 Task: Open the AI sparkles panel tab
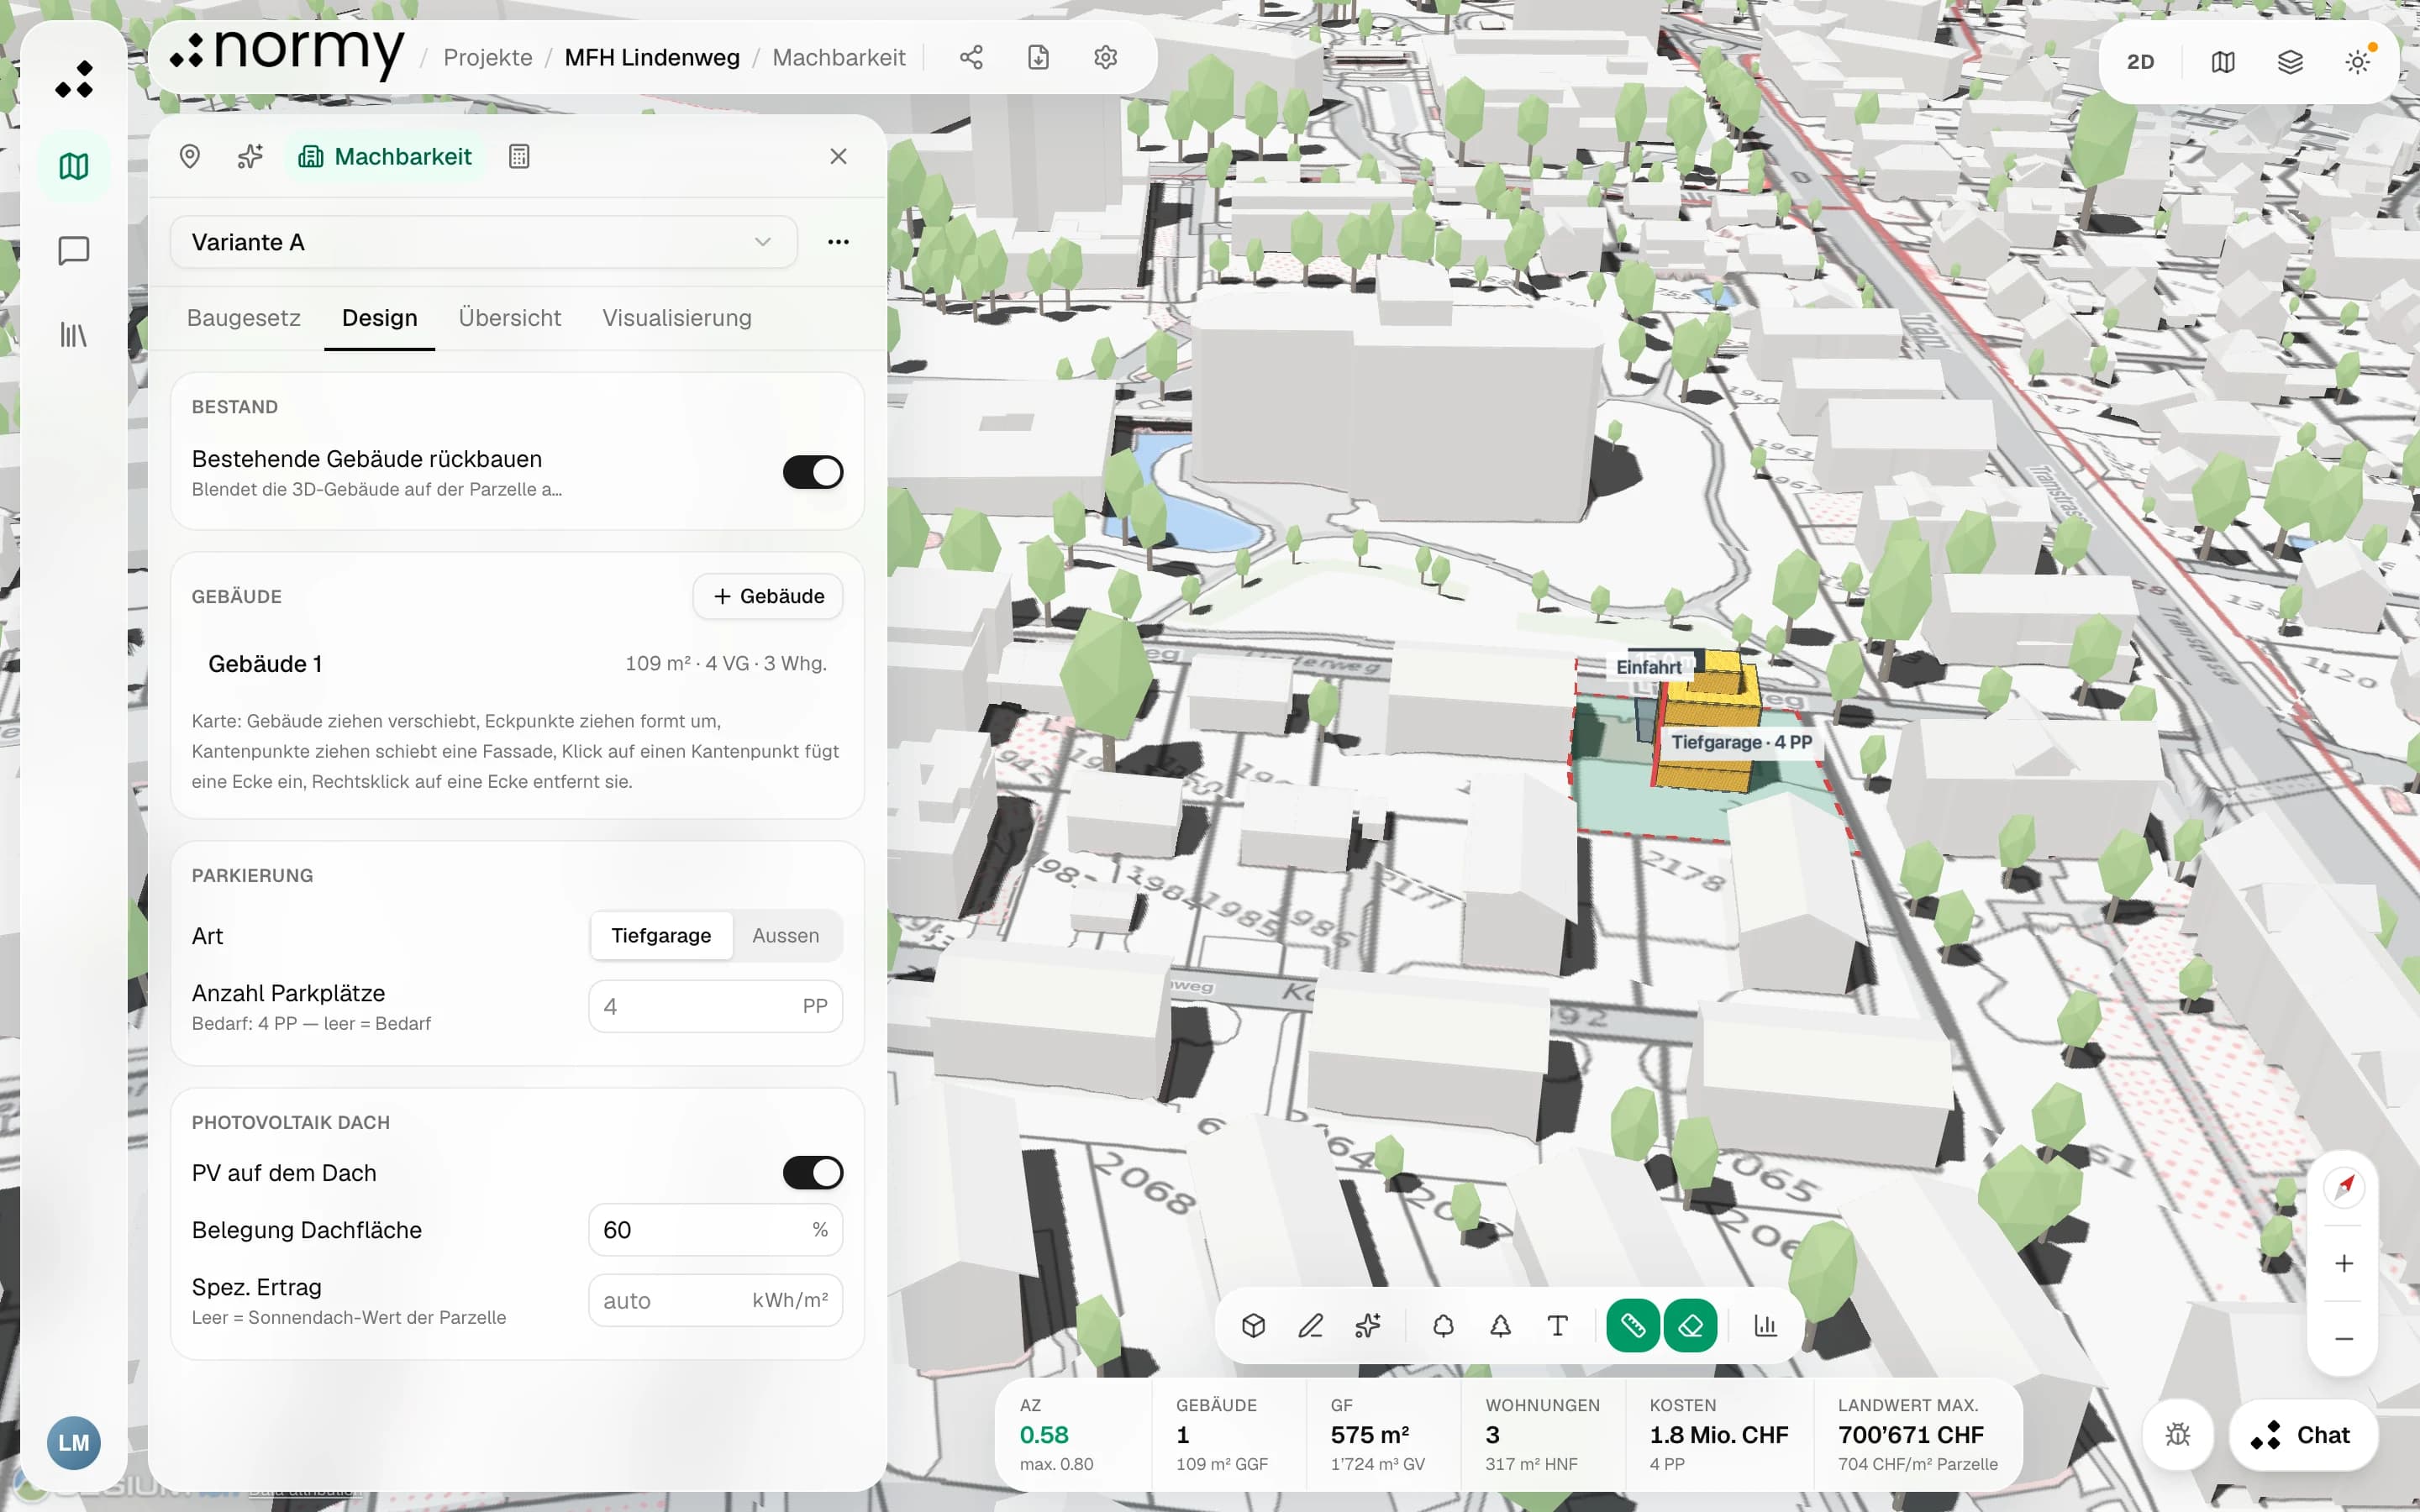(x=250, y=156)
